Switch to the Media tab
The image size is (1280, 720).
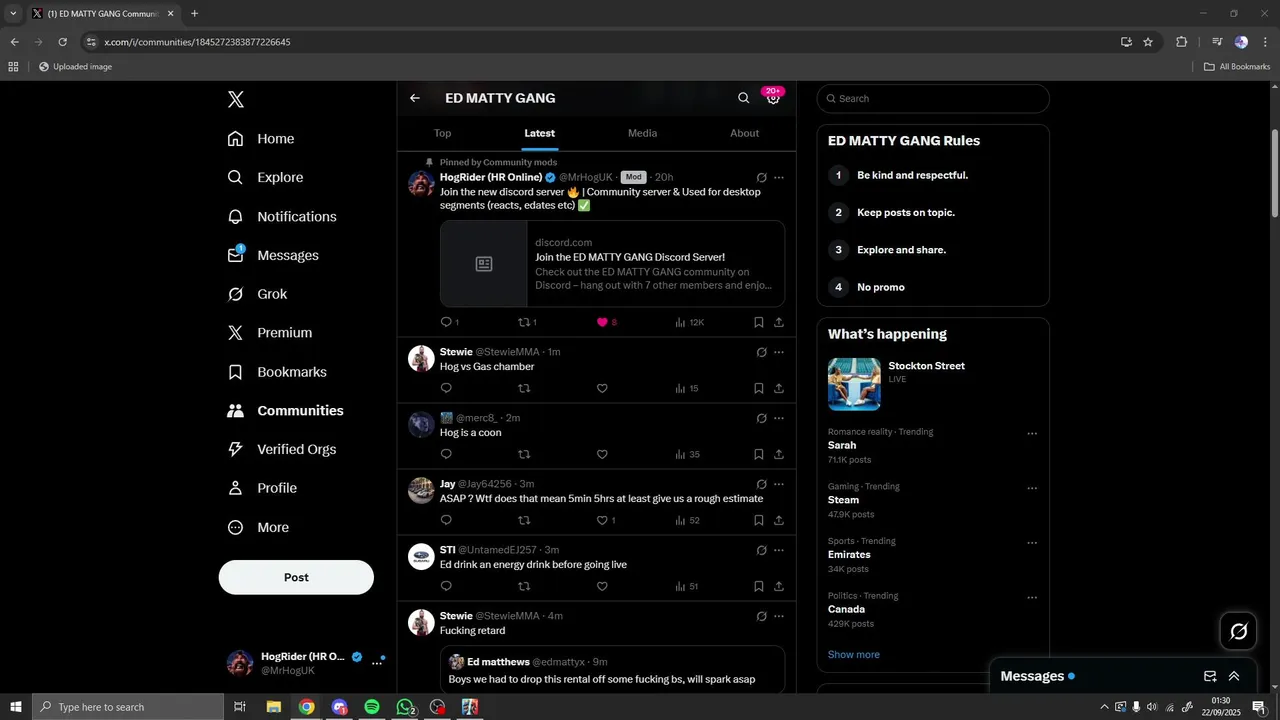[643, 133]
